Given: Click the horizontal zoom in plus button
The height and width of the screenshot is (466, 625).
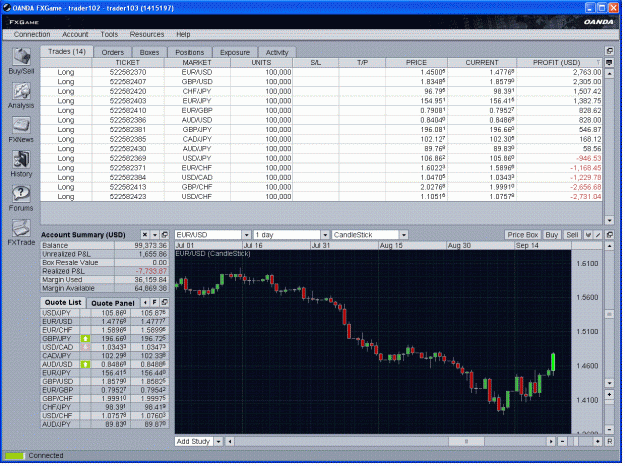Looking at the screenshot, I should point(597,442).
